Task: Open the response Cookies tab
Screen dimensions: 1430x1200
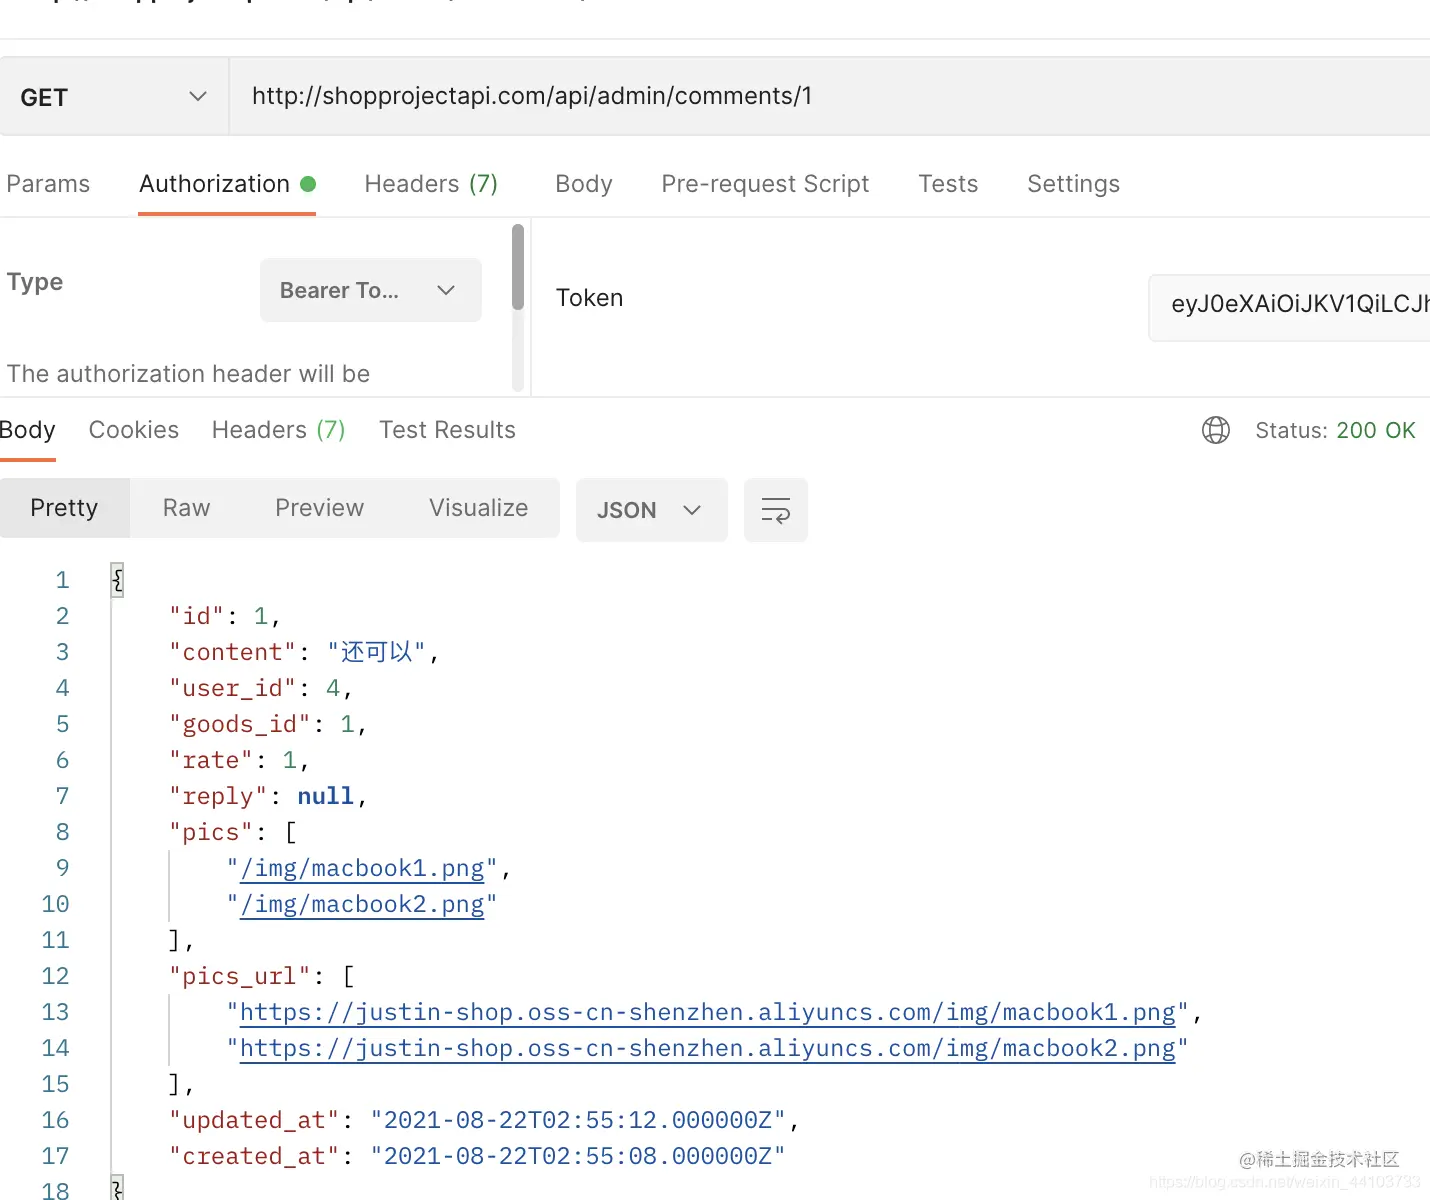Action: (134, 430)
